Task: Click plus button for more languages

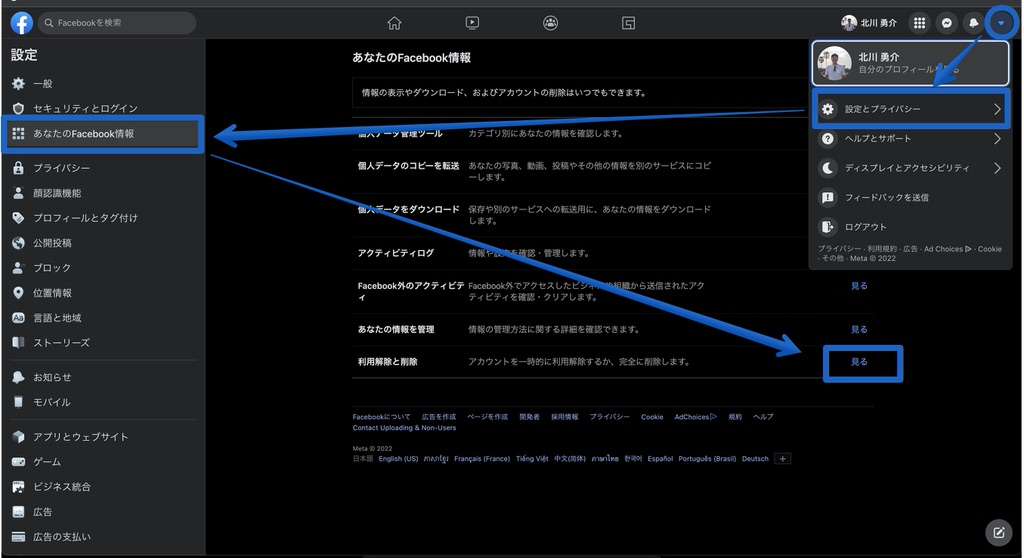Action: point(782,459)
